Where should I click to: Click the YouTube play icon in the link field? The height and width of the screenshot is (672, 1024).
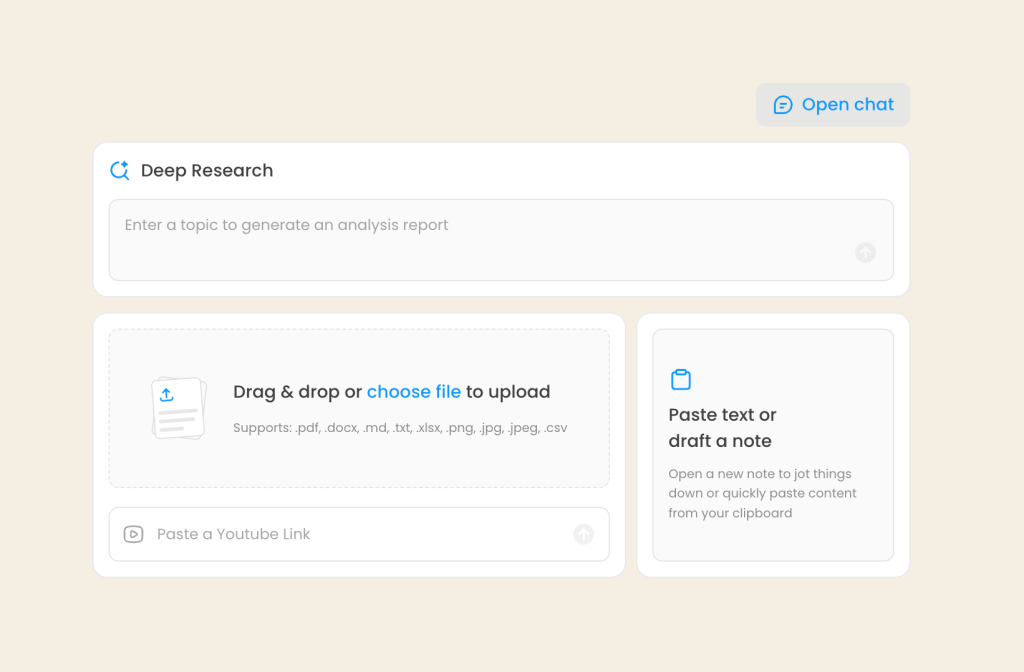click(x=133, y=534)
